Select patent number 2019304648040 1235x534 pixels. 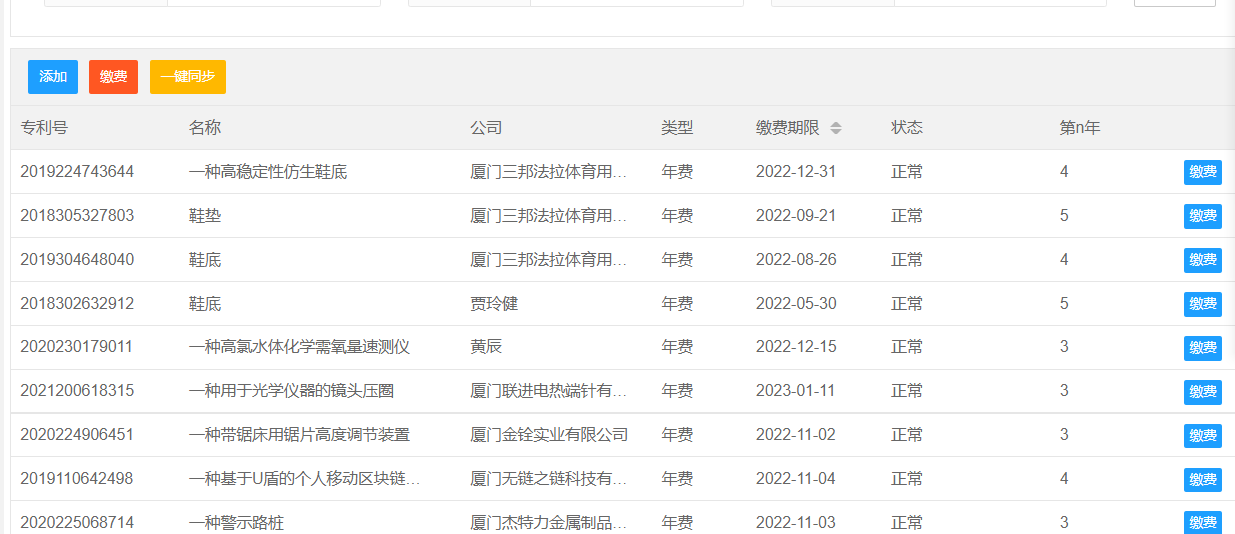(x=77, y=260)
